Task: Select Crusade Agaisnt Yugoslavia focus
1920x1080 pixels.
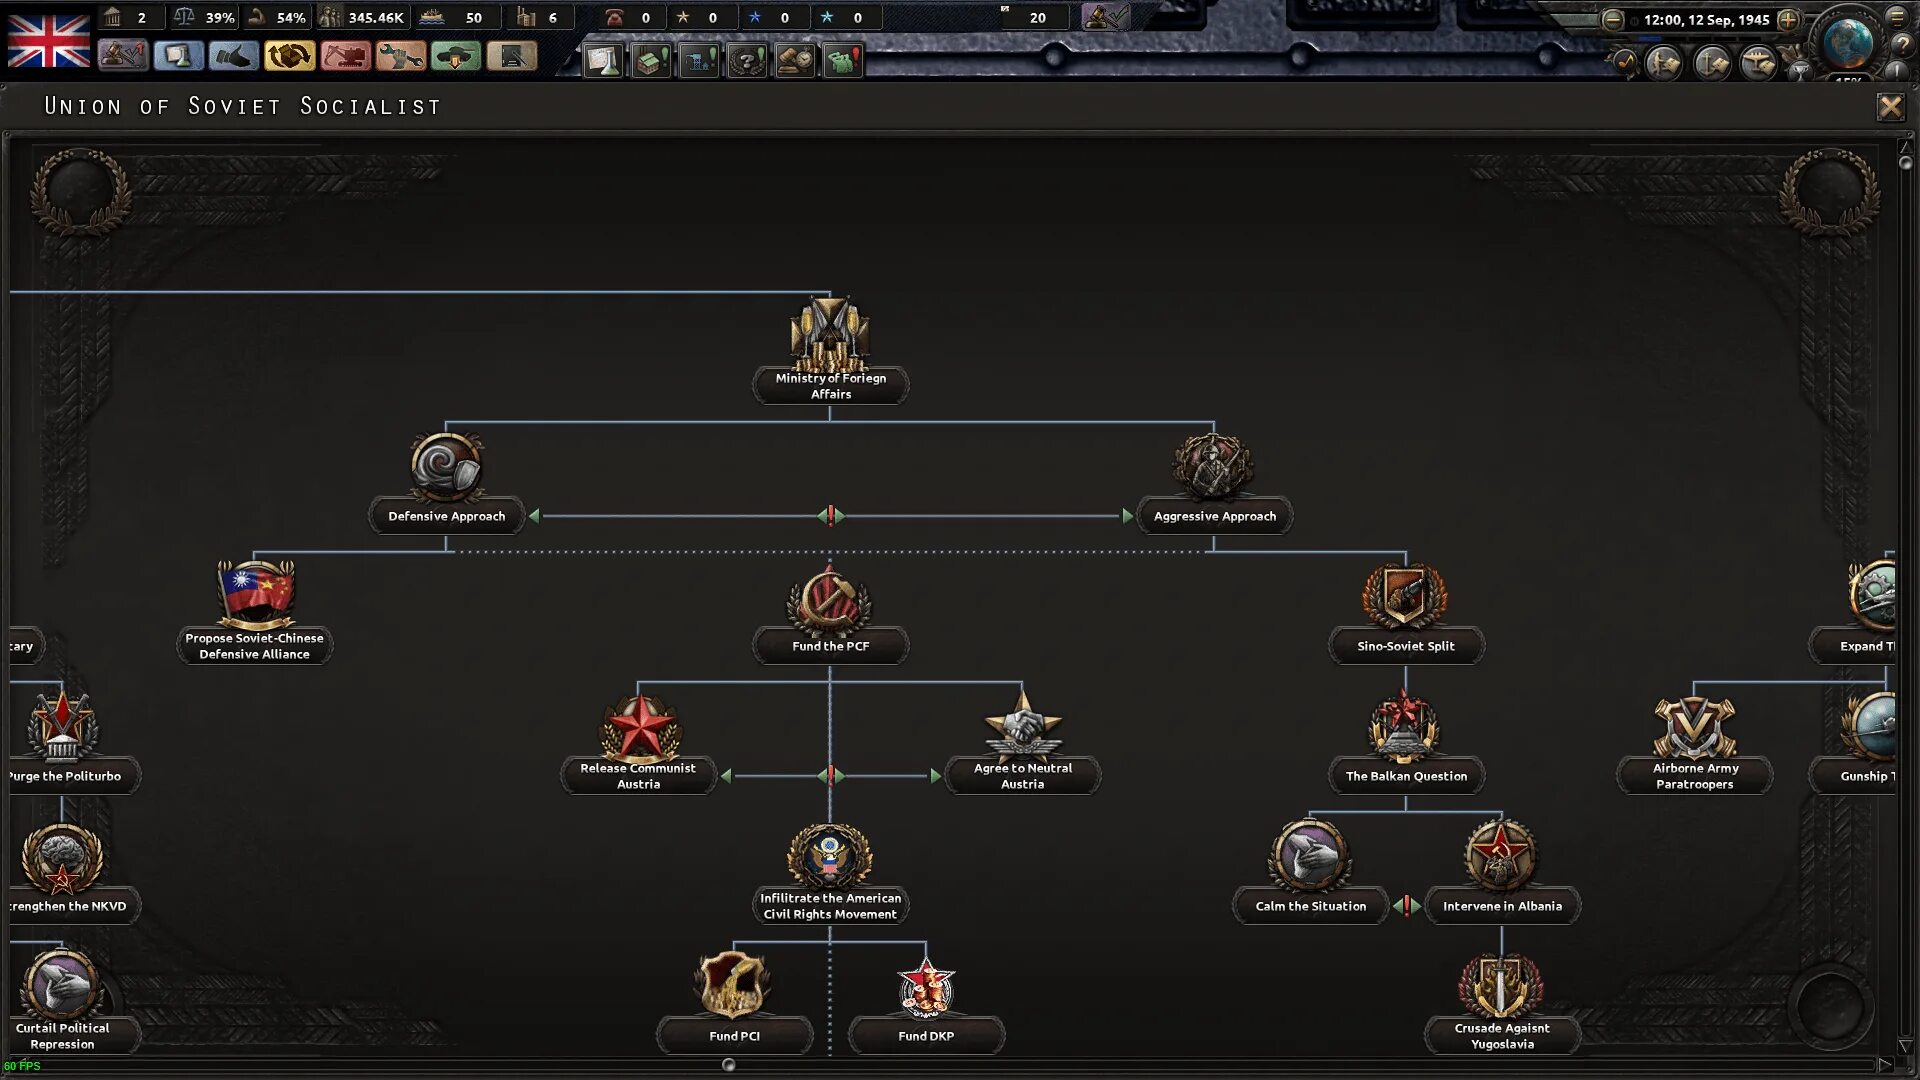Action: 1502,1003
